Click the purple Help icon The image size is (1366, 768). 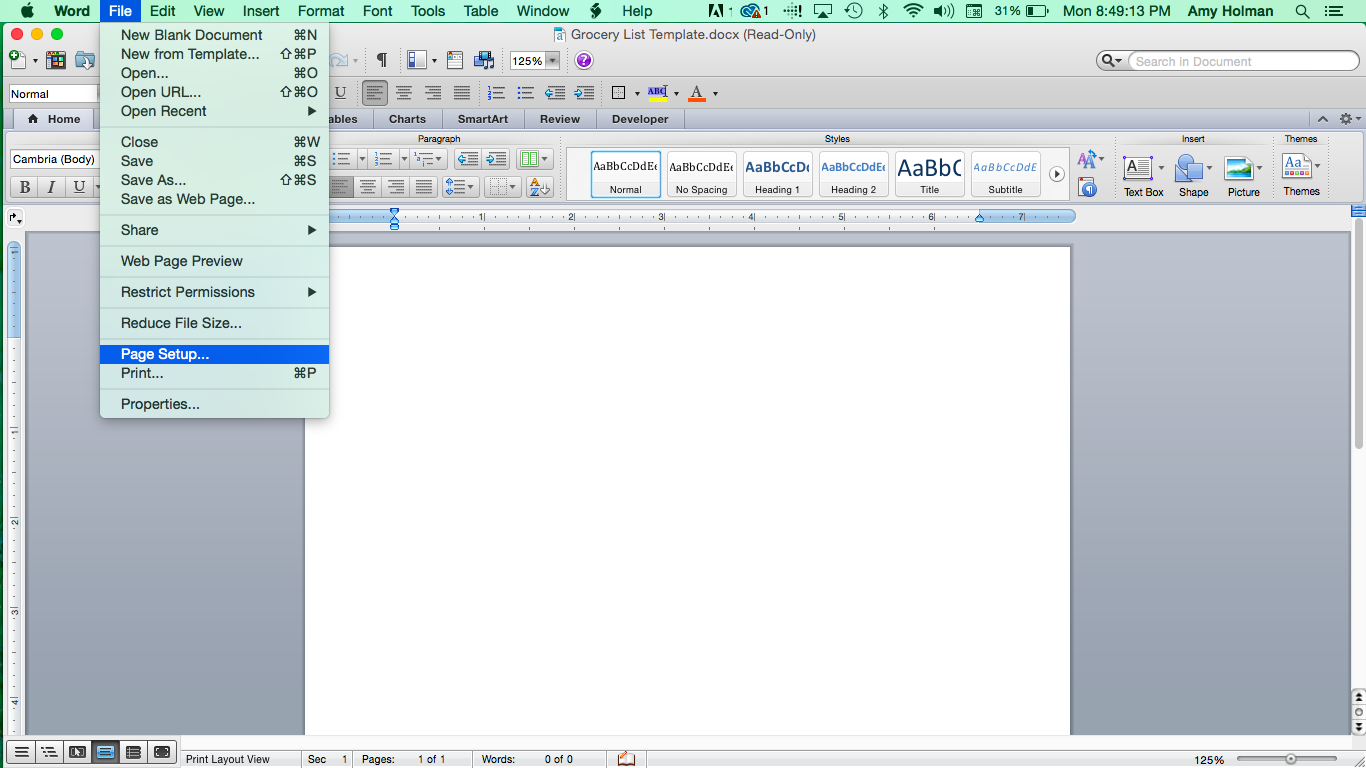pos(584,61)
